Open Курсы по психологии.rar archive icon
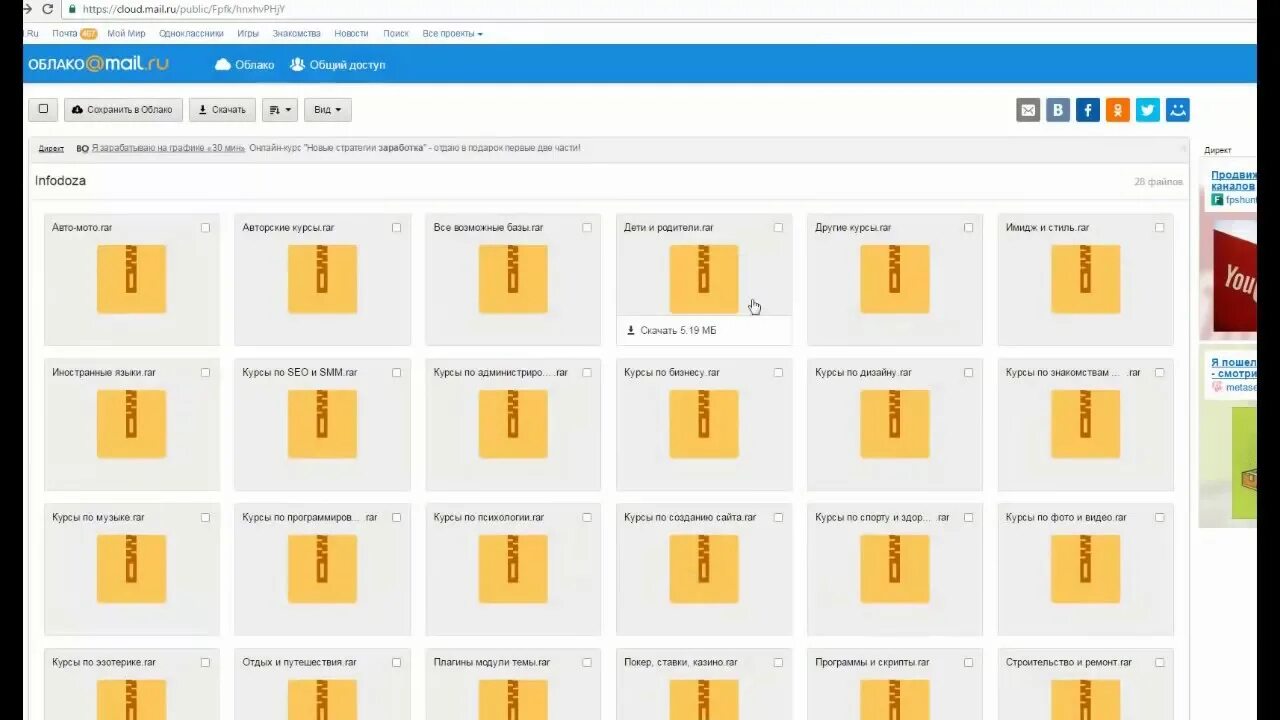 pos(513,569)
